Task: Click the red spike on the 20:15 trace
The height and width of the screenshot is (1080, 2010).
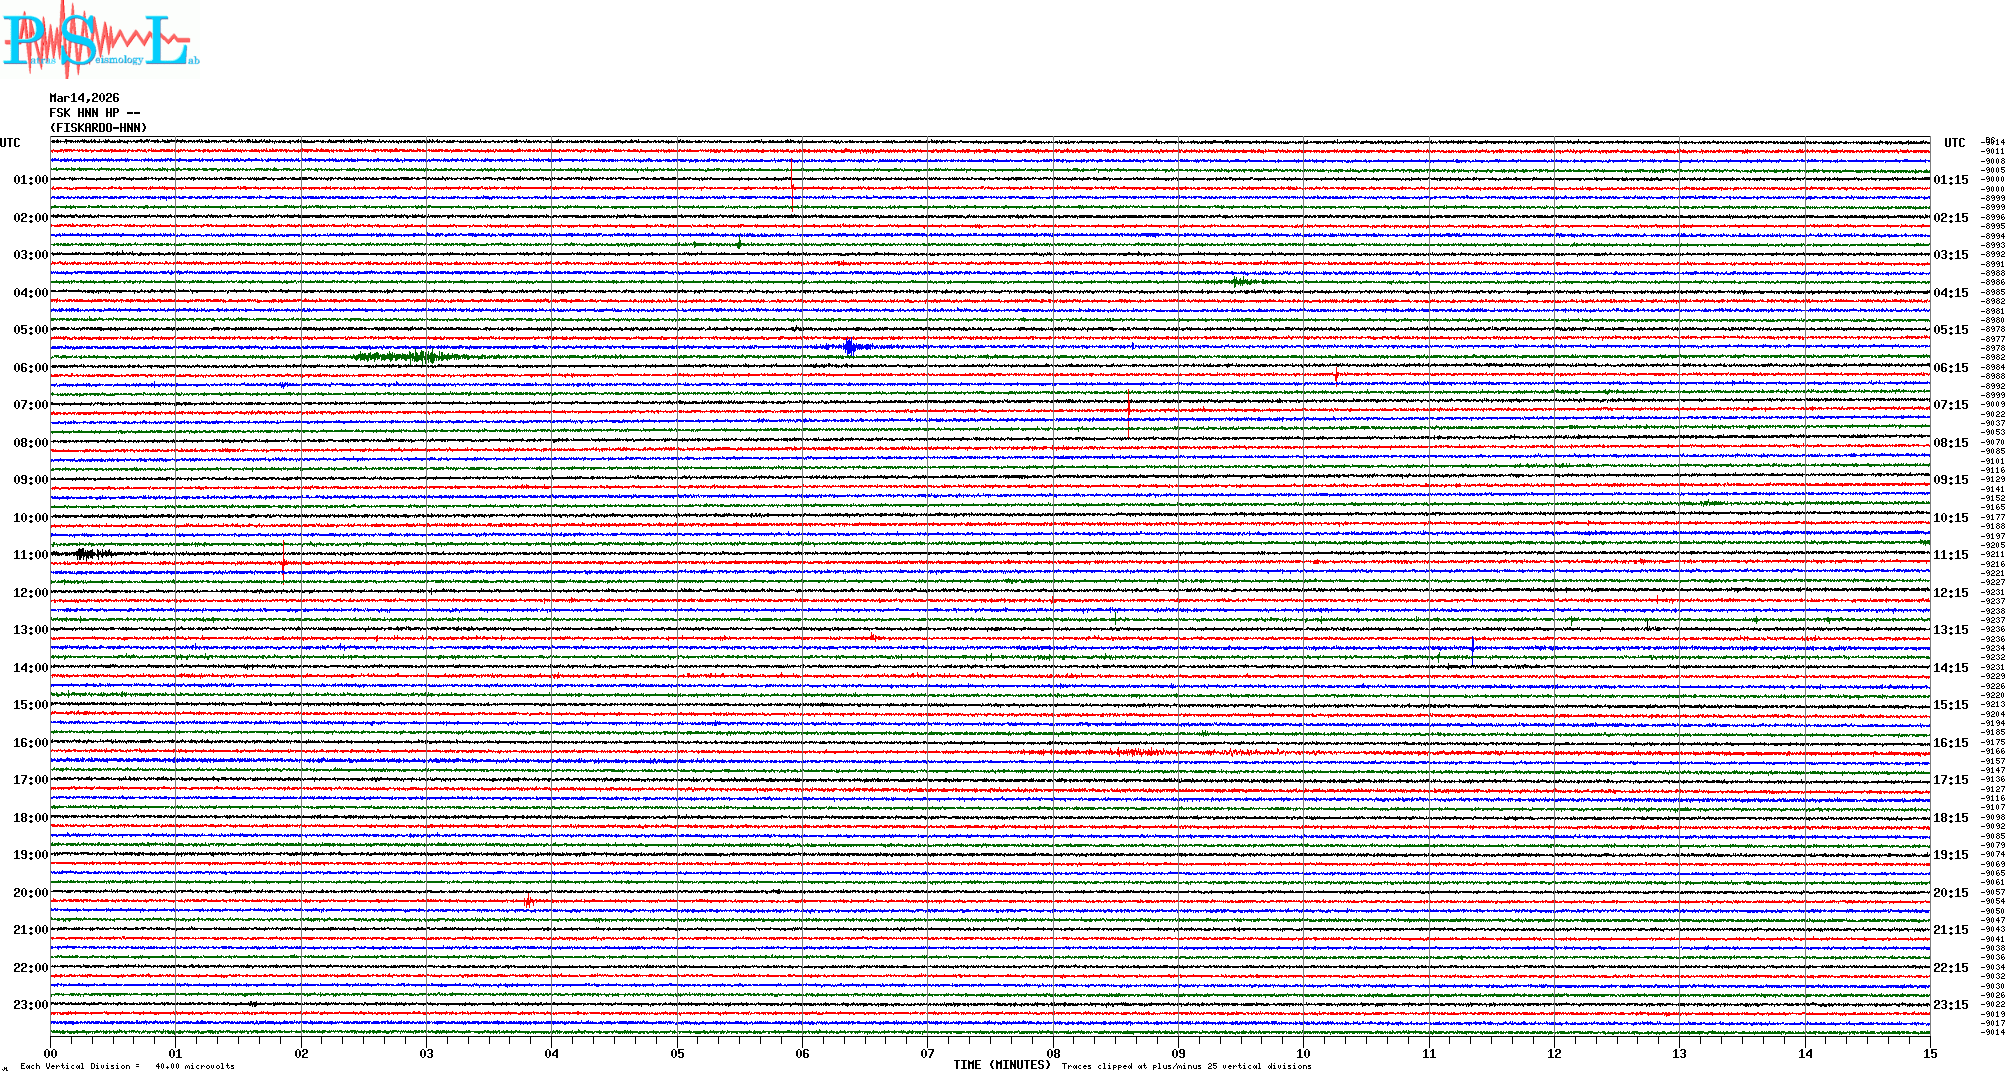Action: [528, 902]
